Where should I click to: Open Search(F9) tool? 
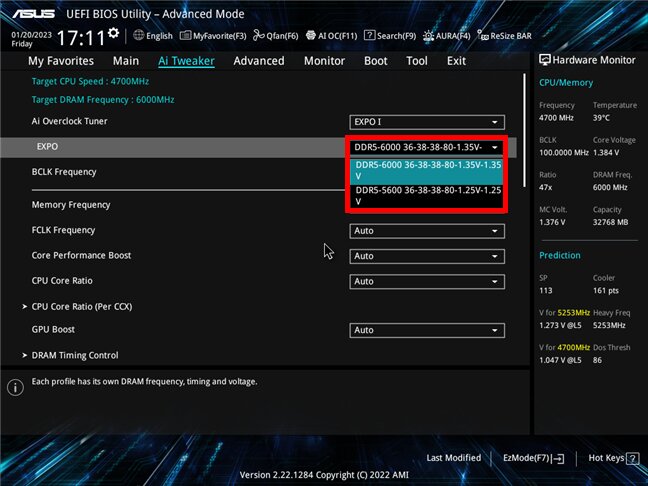(x=390, y=36)
